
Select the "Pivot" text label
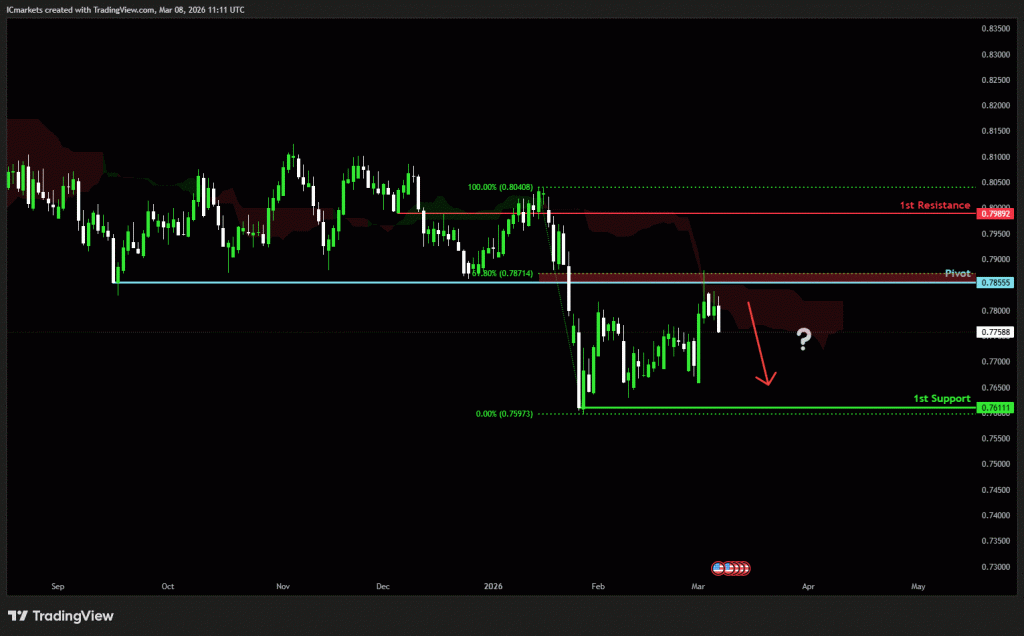coord(958,273)
